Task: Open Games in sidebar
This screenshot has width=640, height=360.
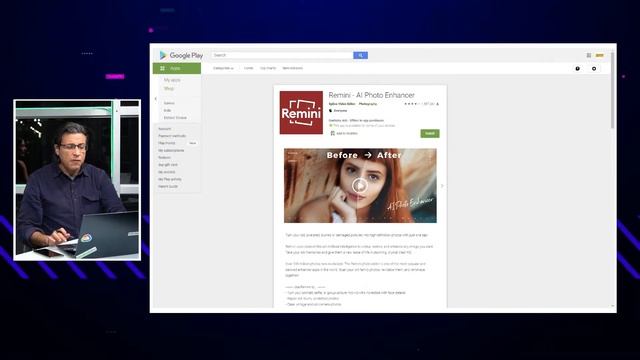Action: [x=169, y=103]
